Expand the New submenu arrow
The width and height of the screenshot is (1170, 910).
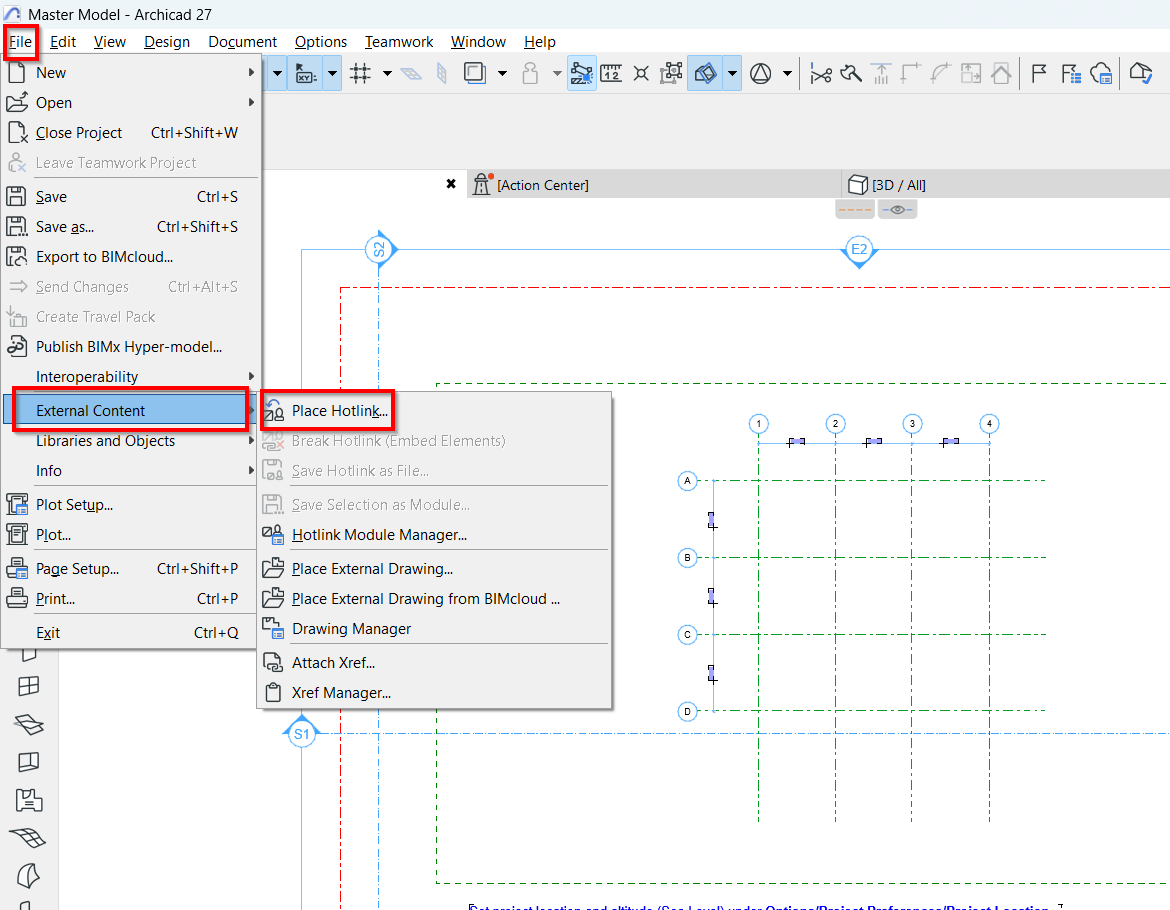tap(251, 73)
